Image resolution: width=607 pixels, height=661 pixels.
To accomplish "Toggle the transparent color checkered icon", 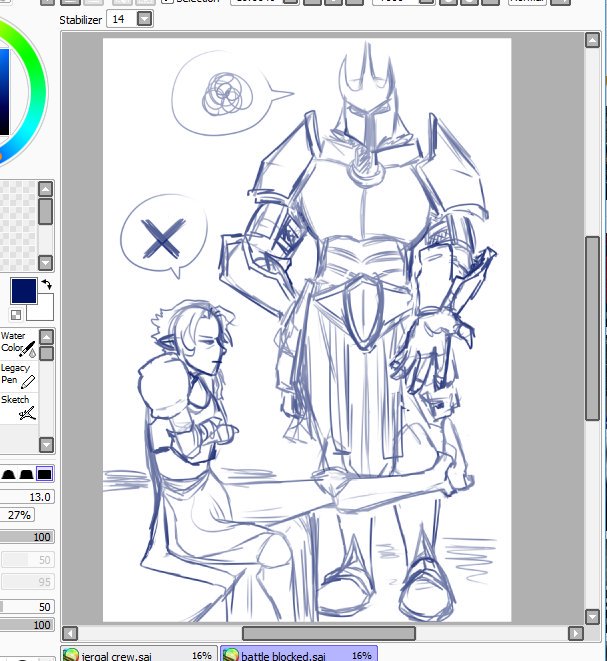I will pos(16,315).
